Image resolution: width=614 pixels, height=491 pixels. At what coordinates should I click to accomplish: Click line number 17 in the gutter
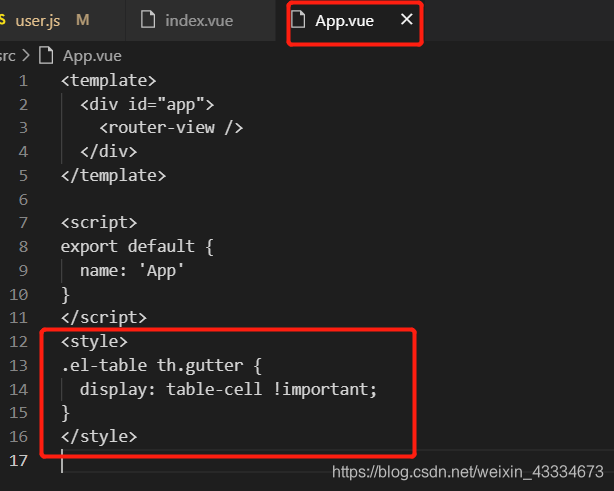point(18,460)
